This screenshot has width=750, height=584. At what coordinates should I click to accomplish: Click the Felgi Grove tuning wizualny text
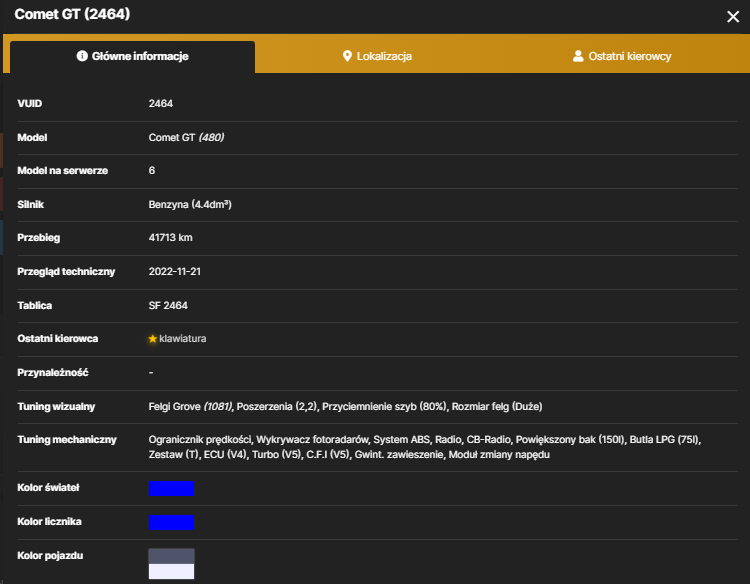190,407
